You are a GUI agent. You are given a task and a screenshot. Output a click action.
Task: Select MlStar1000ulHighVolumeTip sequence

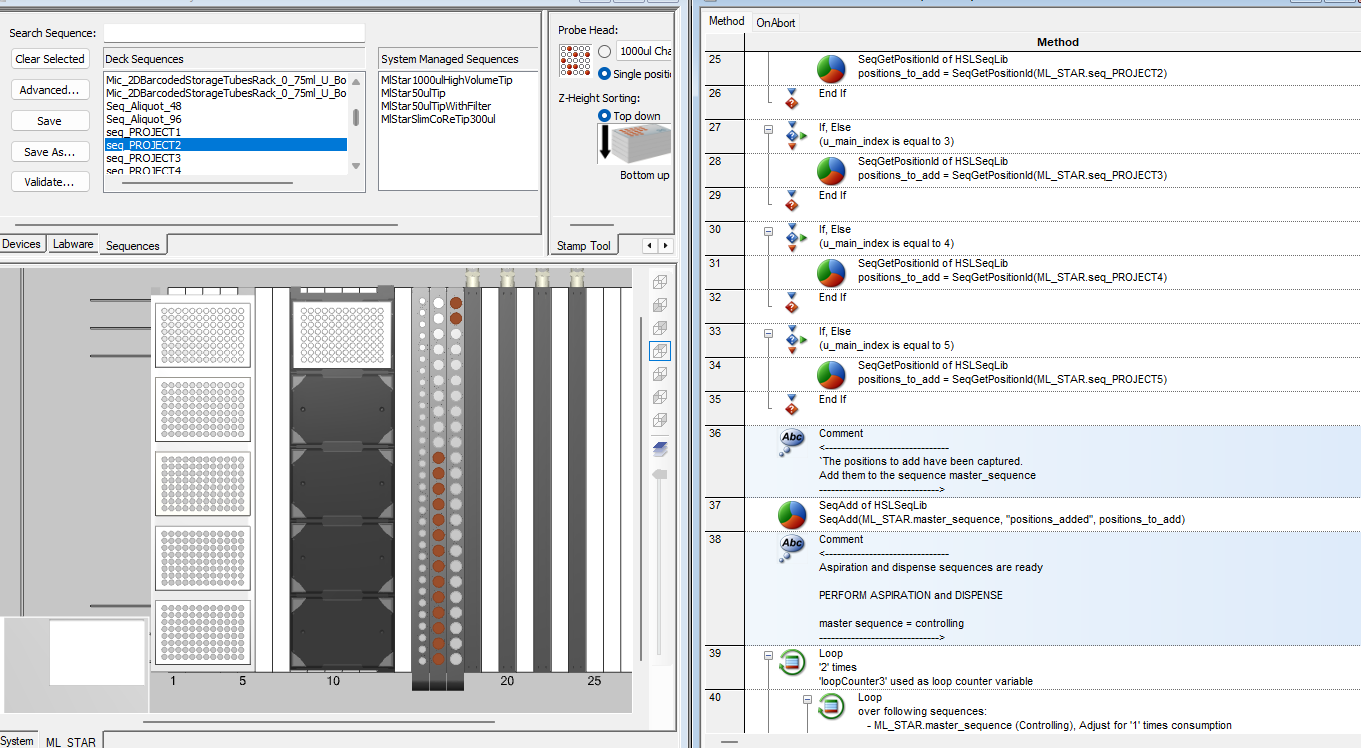coord(448,80)
